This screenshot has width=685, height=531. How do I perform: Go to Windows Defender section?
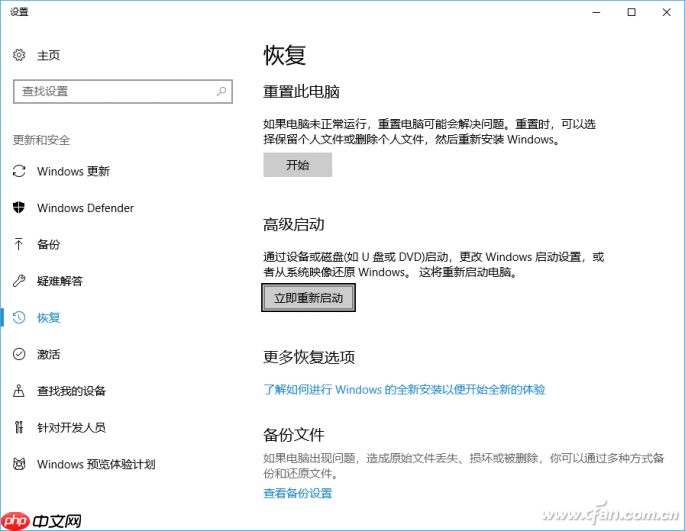[x=85, y=208]
